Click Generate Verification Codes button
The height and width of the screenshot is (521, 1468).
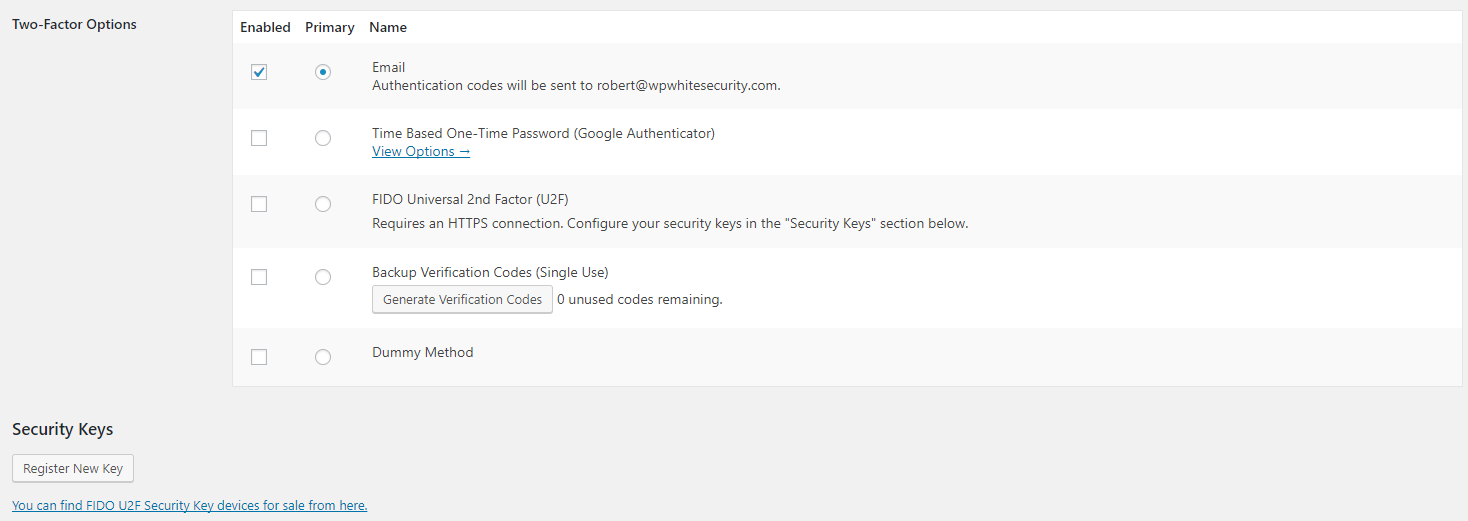pyautogui.click(x=462, y=299)
